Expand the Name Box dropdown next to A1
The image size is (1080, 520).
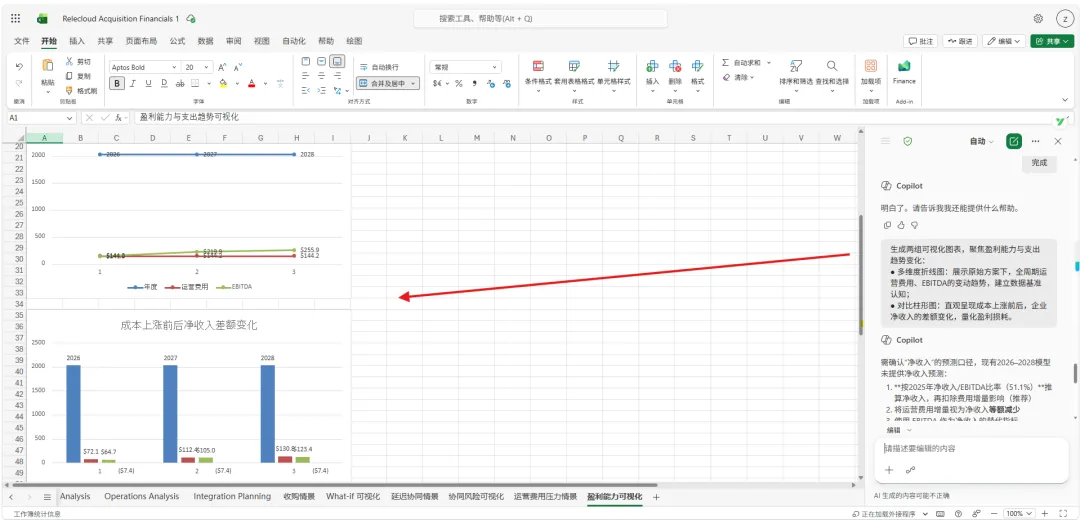pos(69,118)
